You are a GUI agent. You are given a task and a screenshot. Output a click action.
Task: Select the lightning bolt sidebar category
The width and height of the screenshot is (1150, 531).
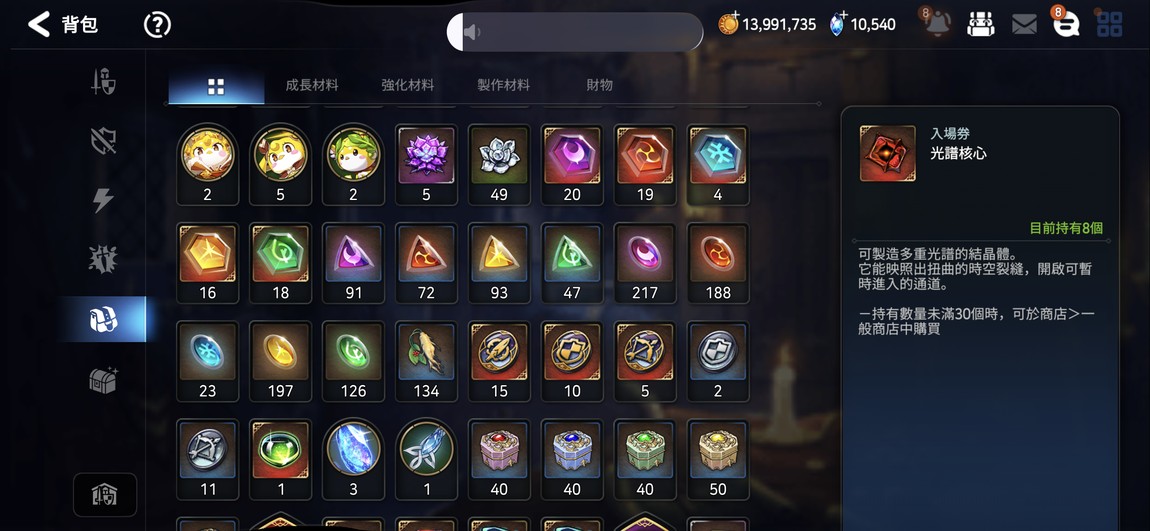point(103,199)
